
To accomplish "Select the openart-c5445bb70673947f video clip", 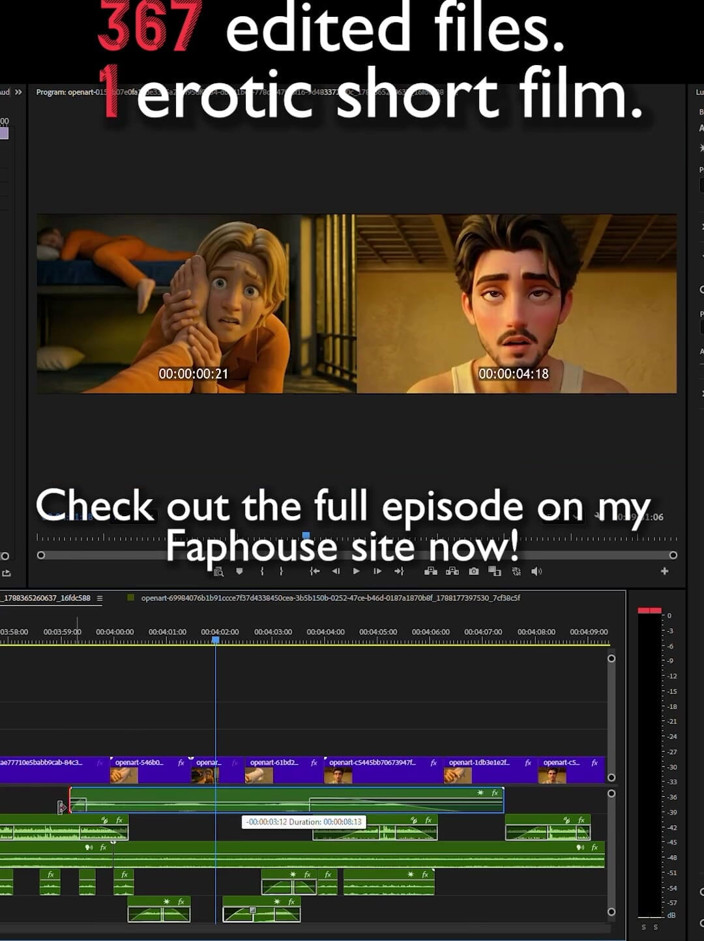I will coord(382,770).
